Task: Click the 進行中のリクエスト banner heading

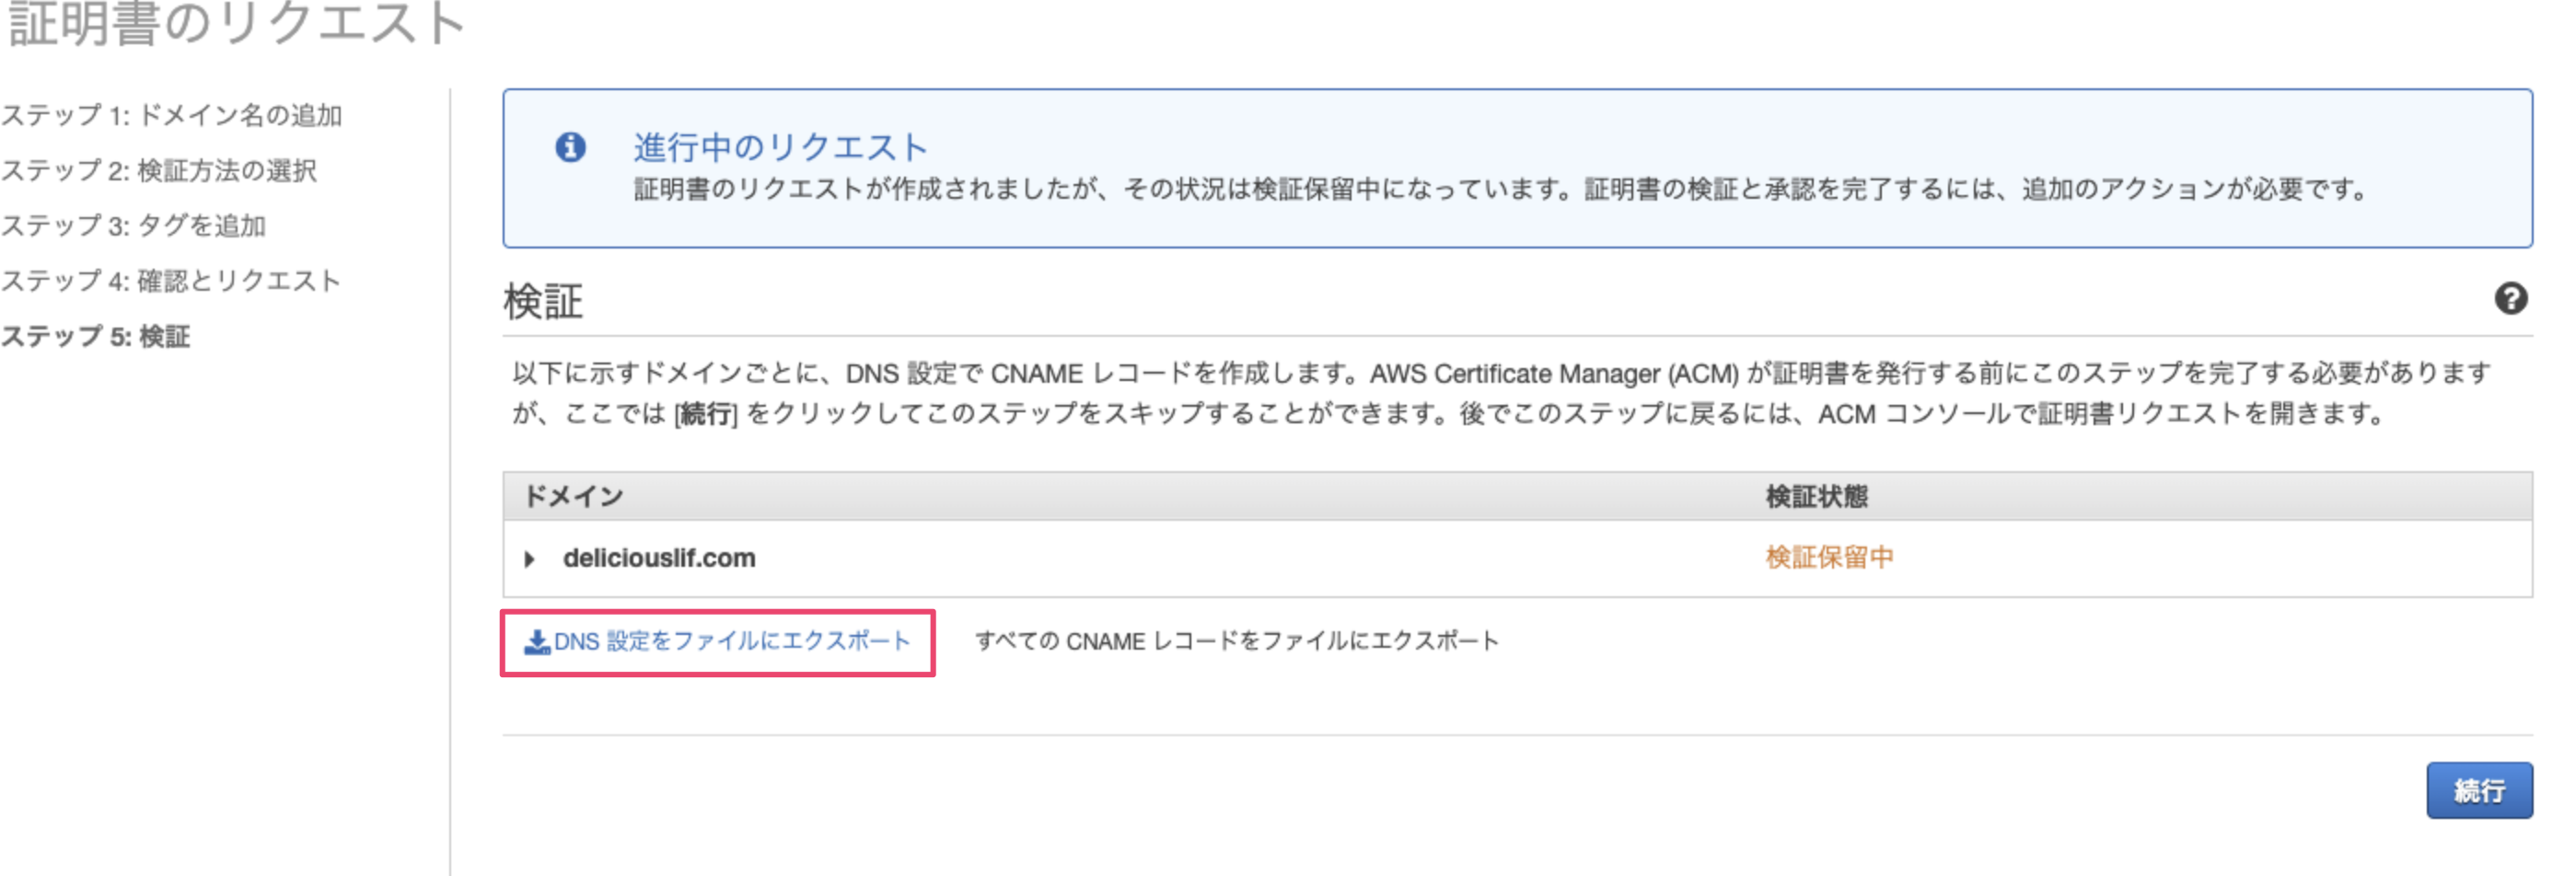Action: tap(780, 148)
